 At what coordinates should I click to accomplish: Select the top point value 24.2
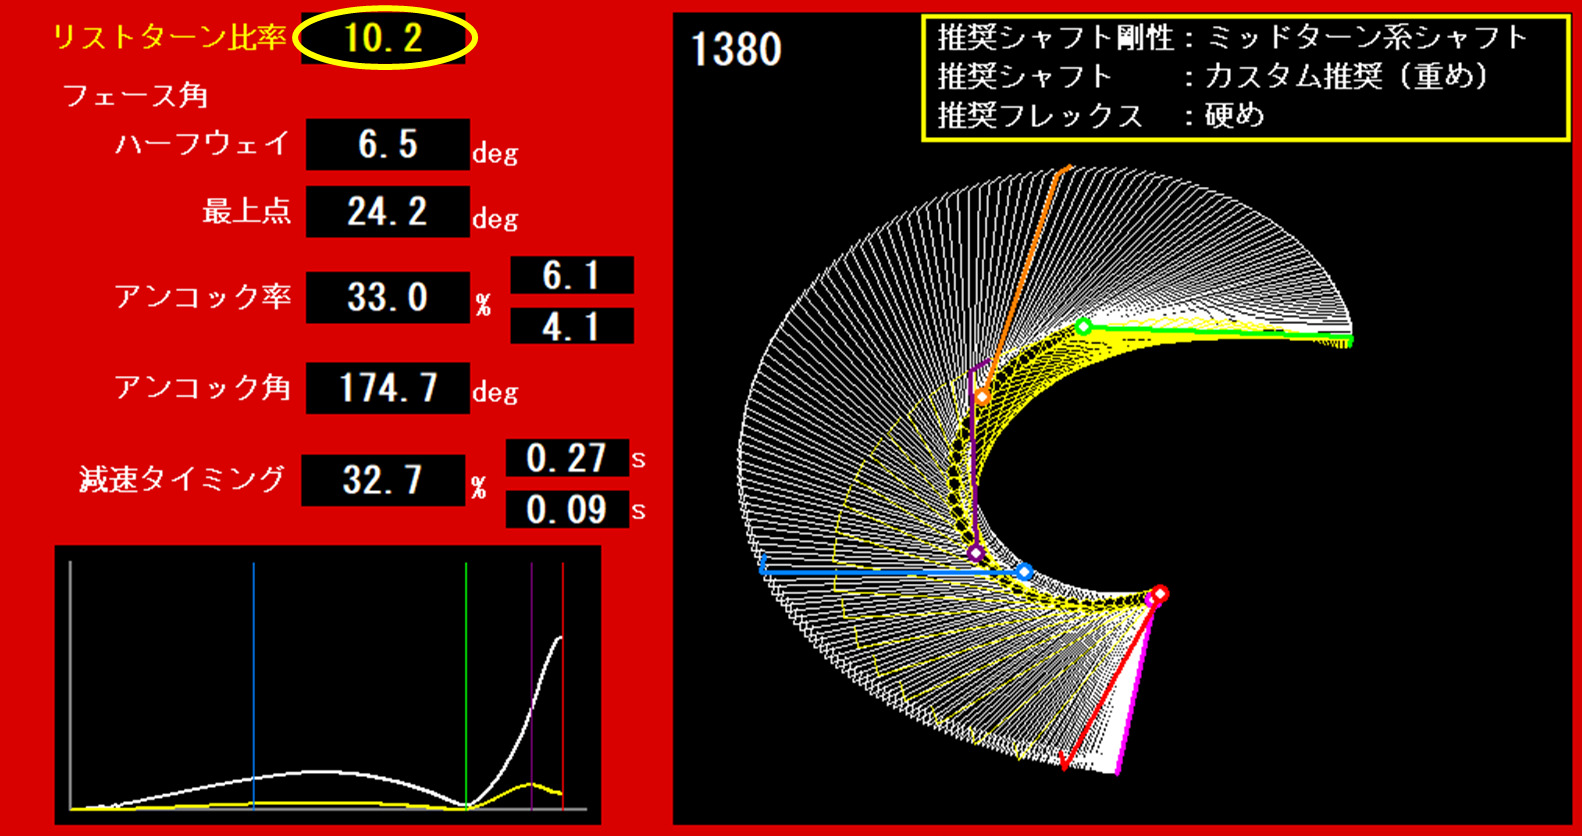[x=388, y=211]
